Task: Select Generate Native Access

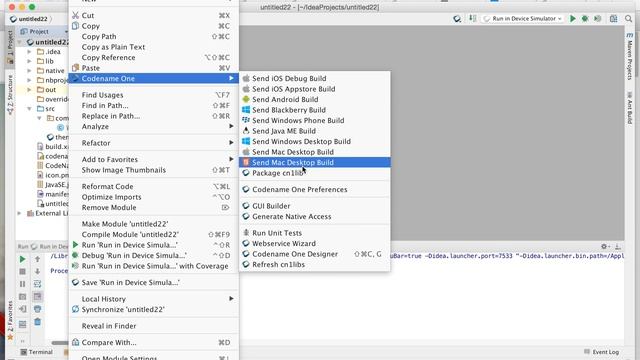Action: [314, 217]
